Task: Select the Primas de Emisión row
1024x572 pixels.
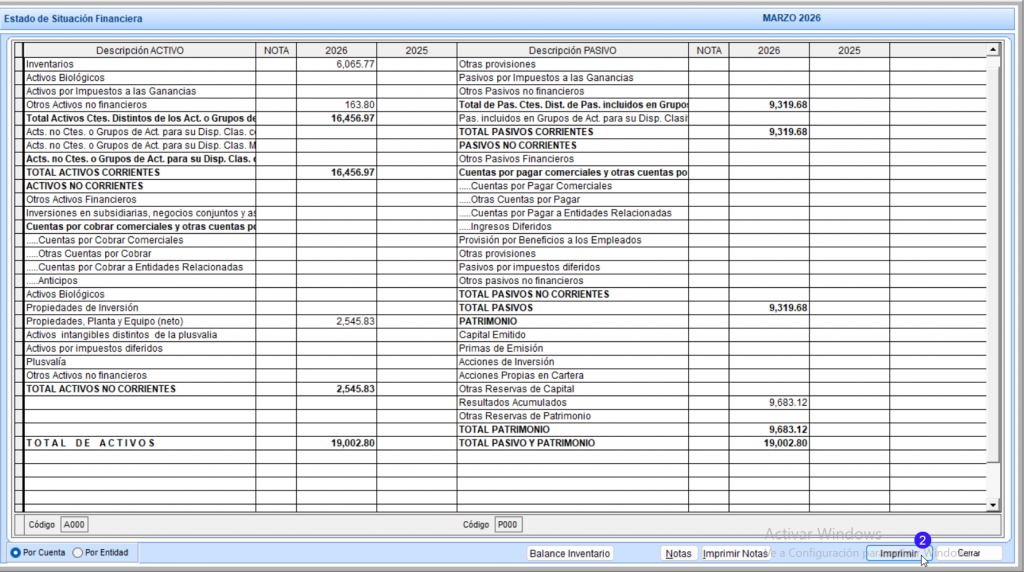Action: coord(573,348)
